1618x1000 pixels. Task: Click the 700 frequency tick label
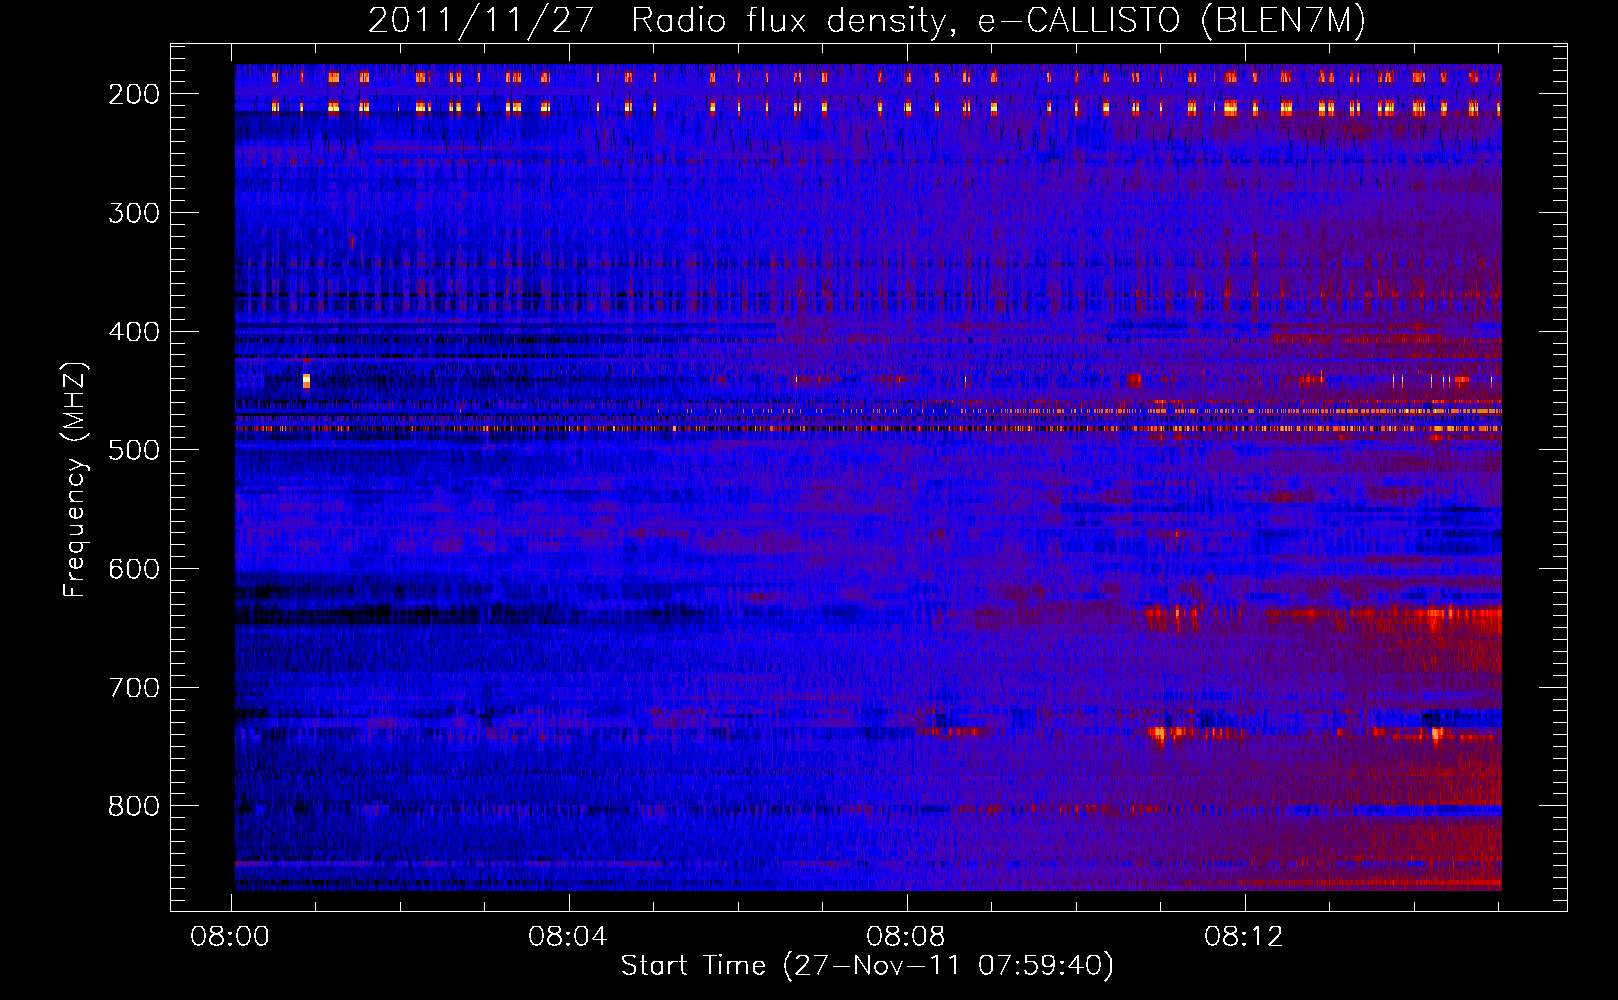click(133, 688)
